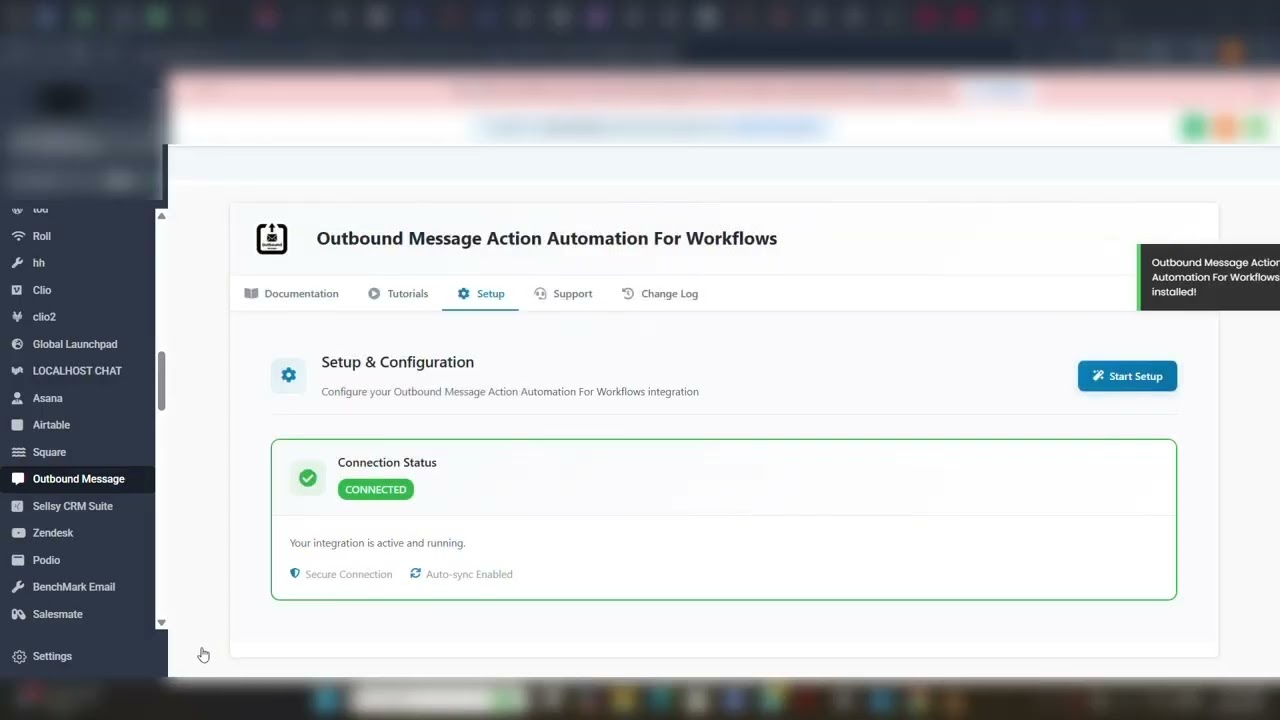Click the Secure Connection shield icon
Viewport: 1280px width, 720px height.
click(x=295, y=574)
